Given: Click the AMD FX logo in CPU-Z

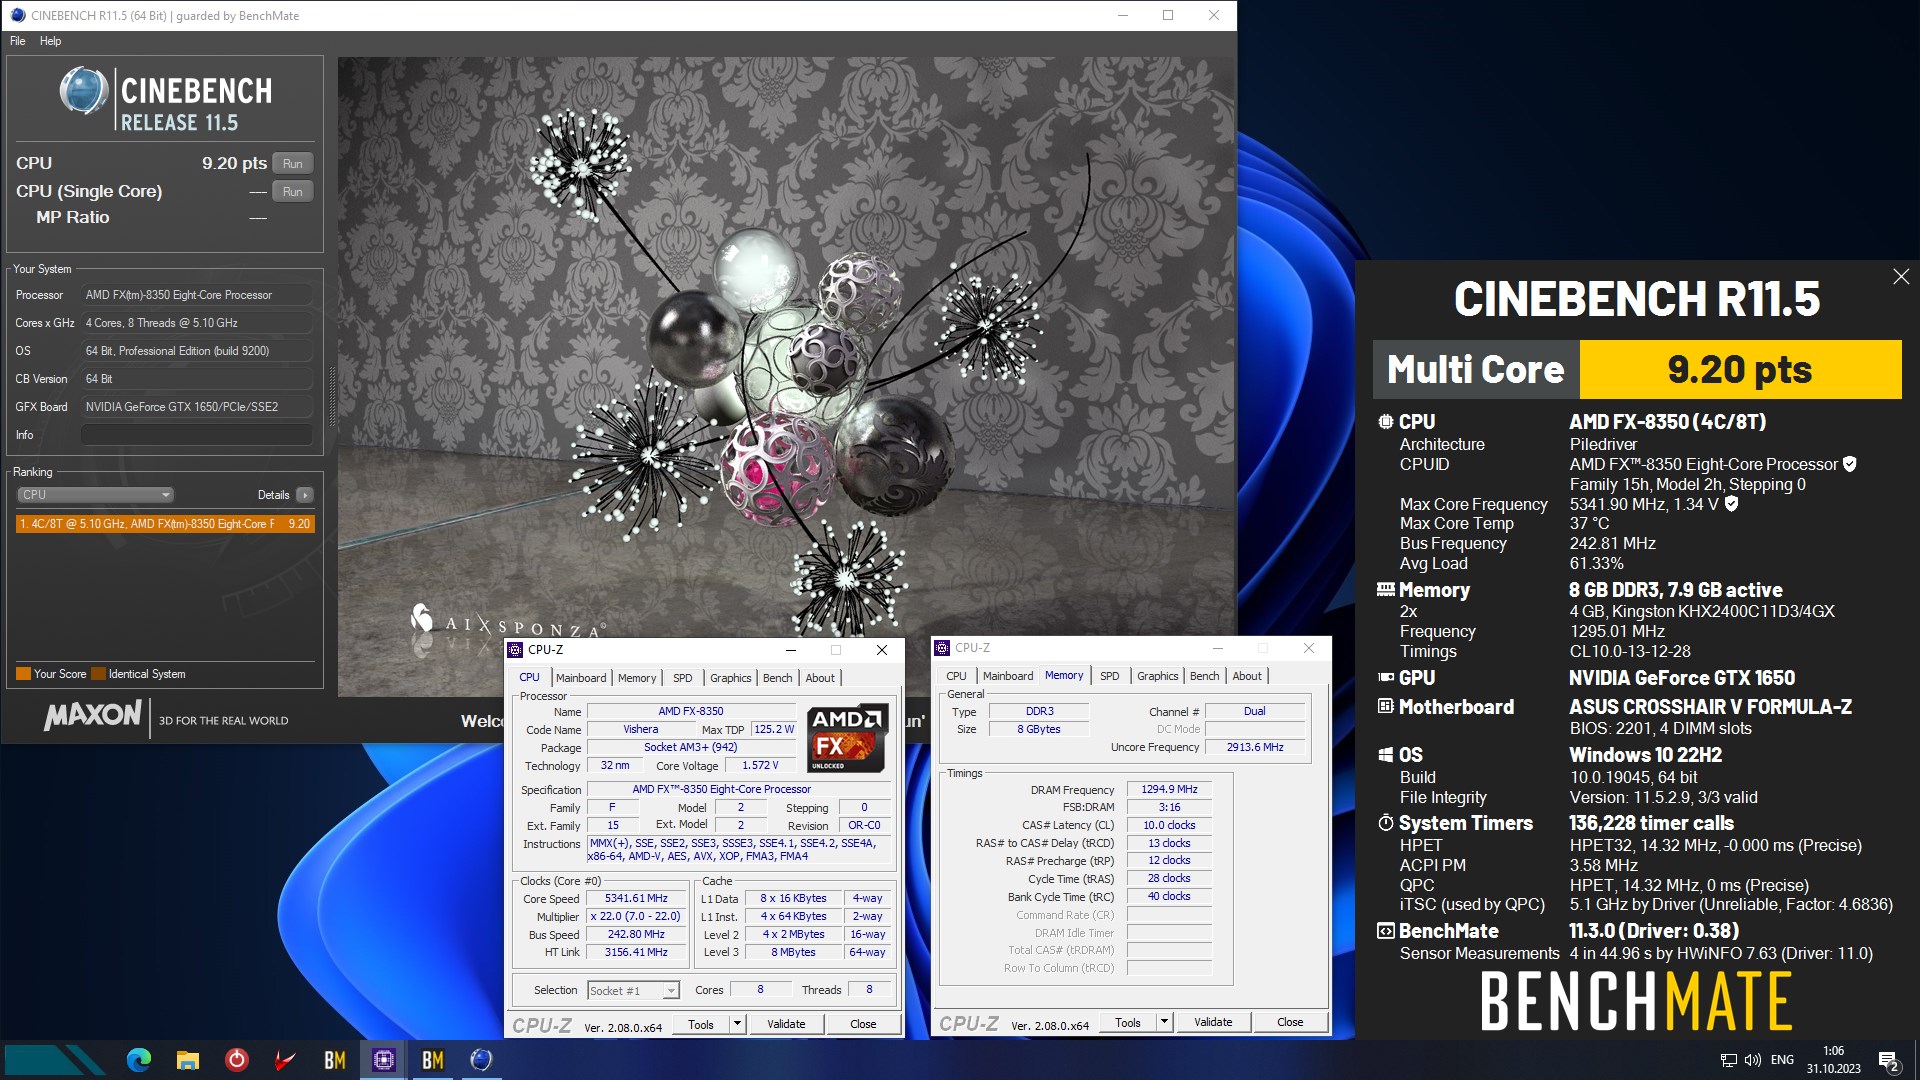Looking at the screenshot, I should [x=847, y=740].
